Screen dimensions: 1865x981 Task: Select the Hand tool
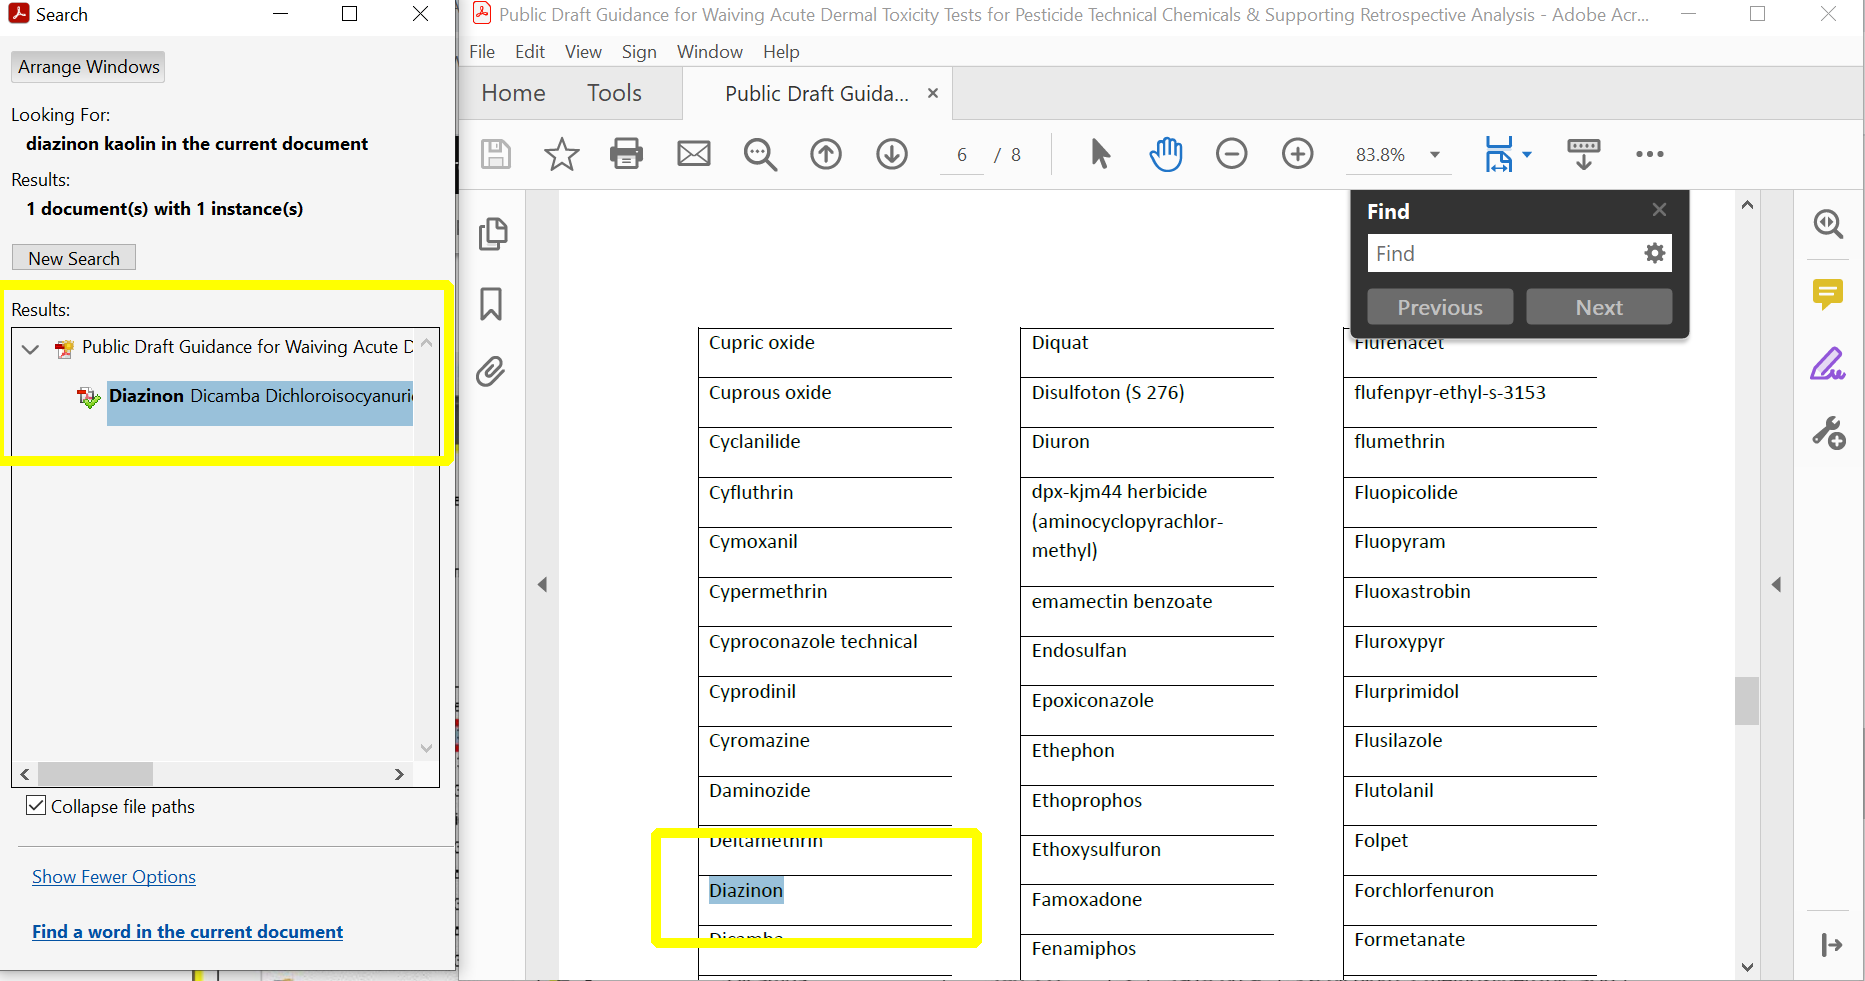click(x=1165, y=154)
